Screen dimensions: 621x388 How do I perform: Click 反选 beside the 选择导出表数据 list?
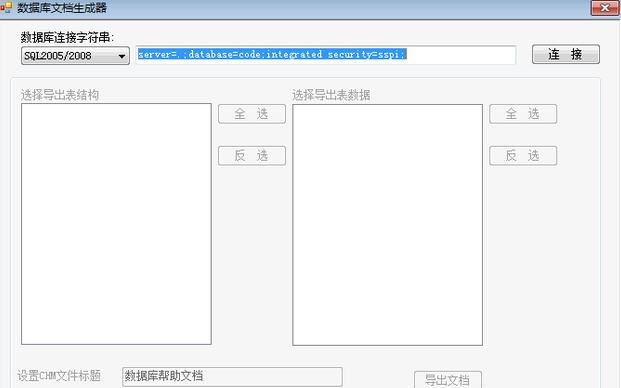point(523,156)
